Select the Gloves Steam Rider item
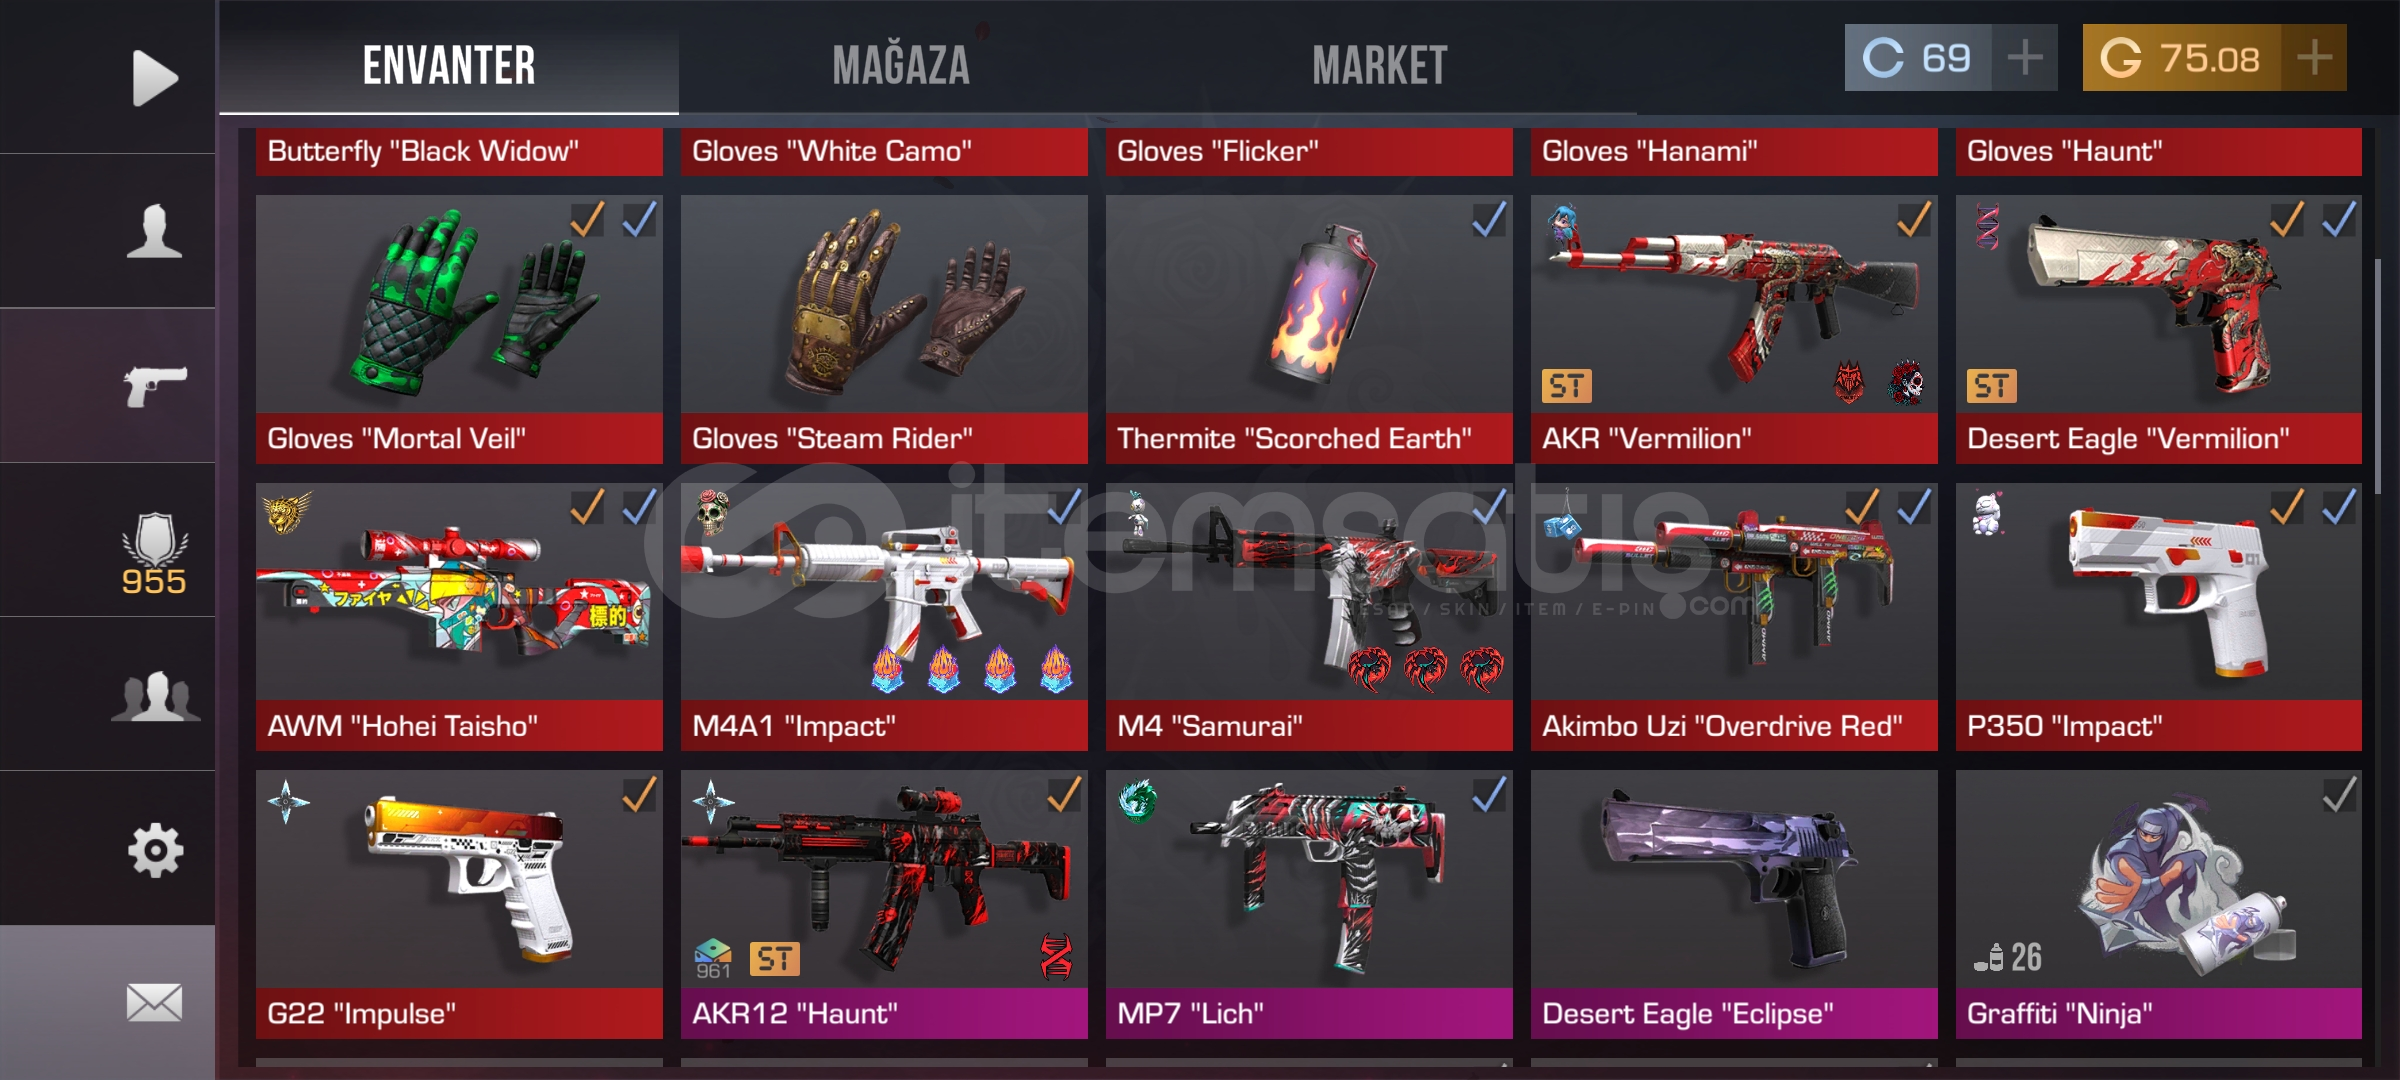The image size is (2400, 1080). (x=884, y=329)
